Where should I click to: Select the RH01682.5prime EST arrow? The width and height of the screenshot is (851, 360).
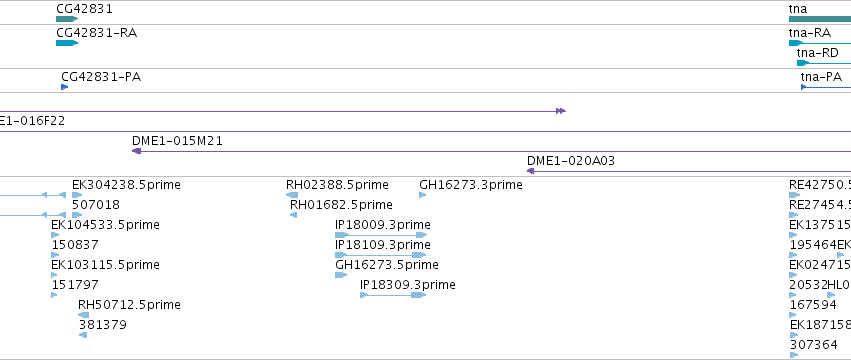point(294,215)
